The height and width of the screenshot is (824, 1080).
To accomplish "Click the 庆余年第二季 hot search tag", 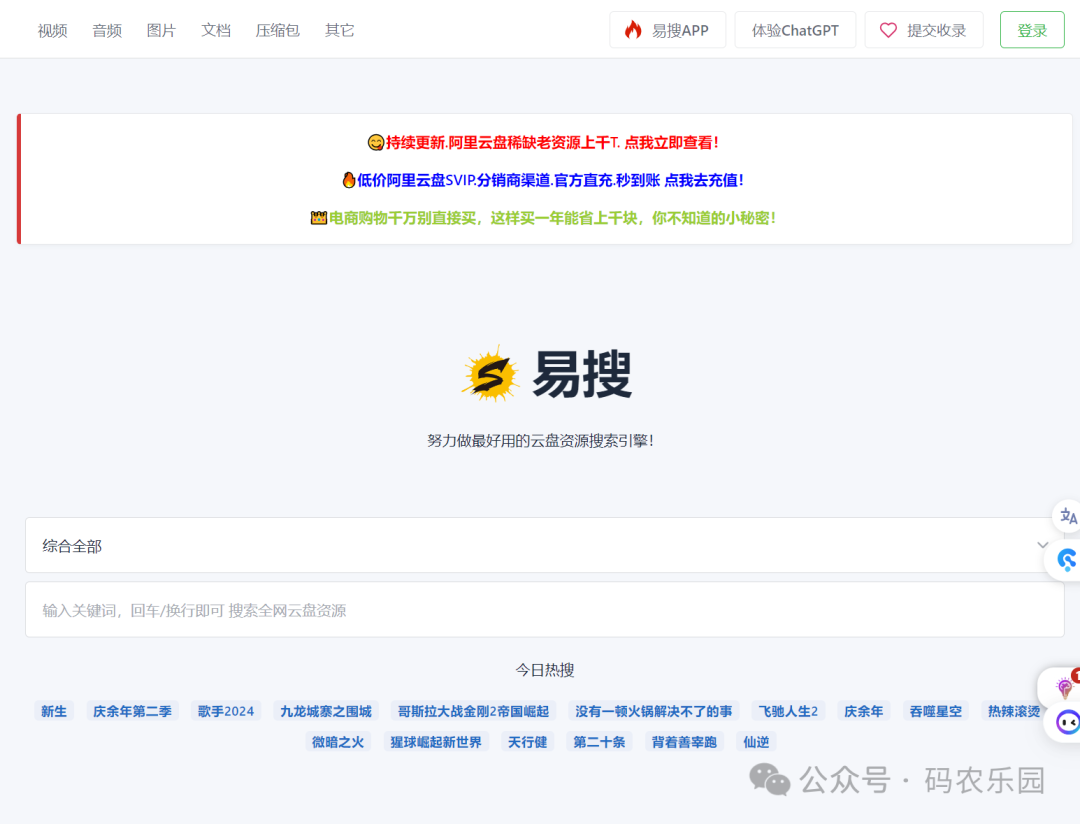I will 131,710.
